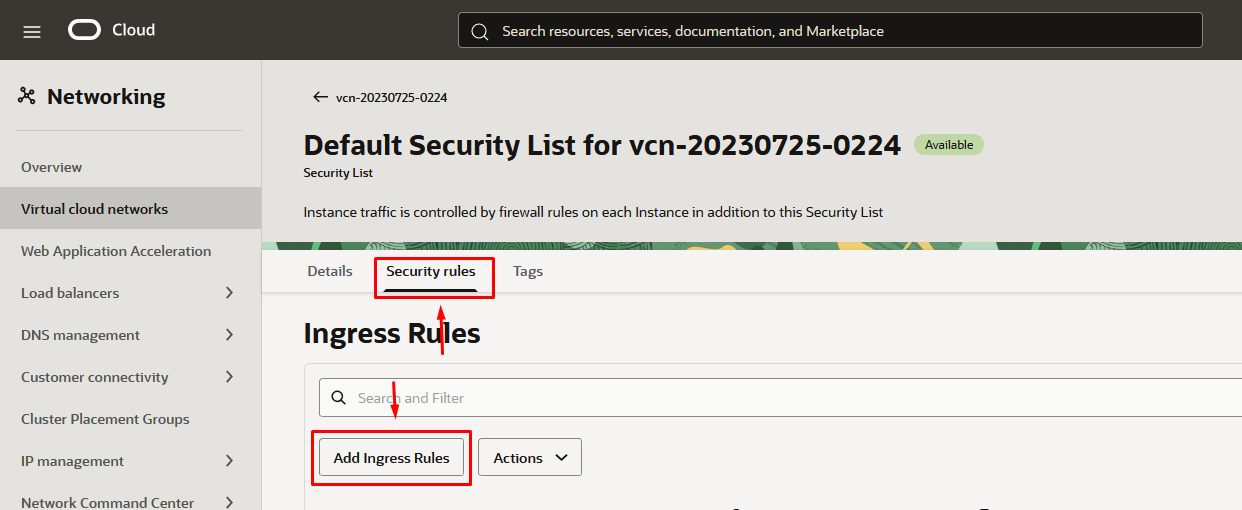Click the Search and Filter magnifier icon
The height and width of the screenshot is (510, 1242).
click(x=338, y=398)
